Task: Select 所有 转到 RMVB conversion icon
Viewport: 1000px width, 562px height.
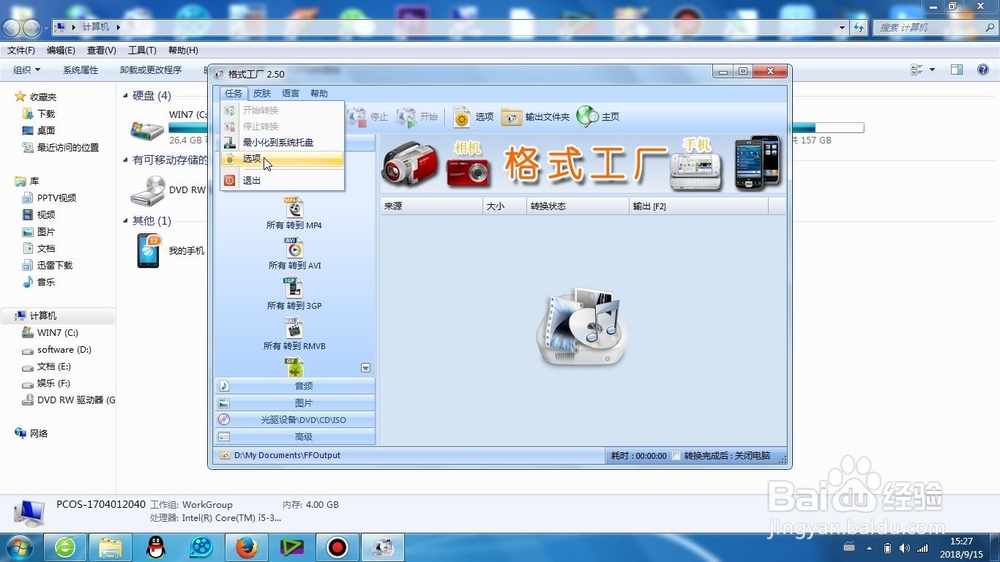Action: click(294, 334)
